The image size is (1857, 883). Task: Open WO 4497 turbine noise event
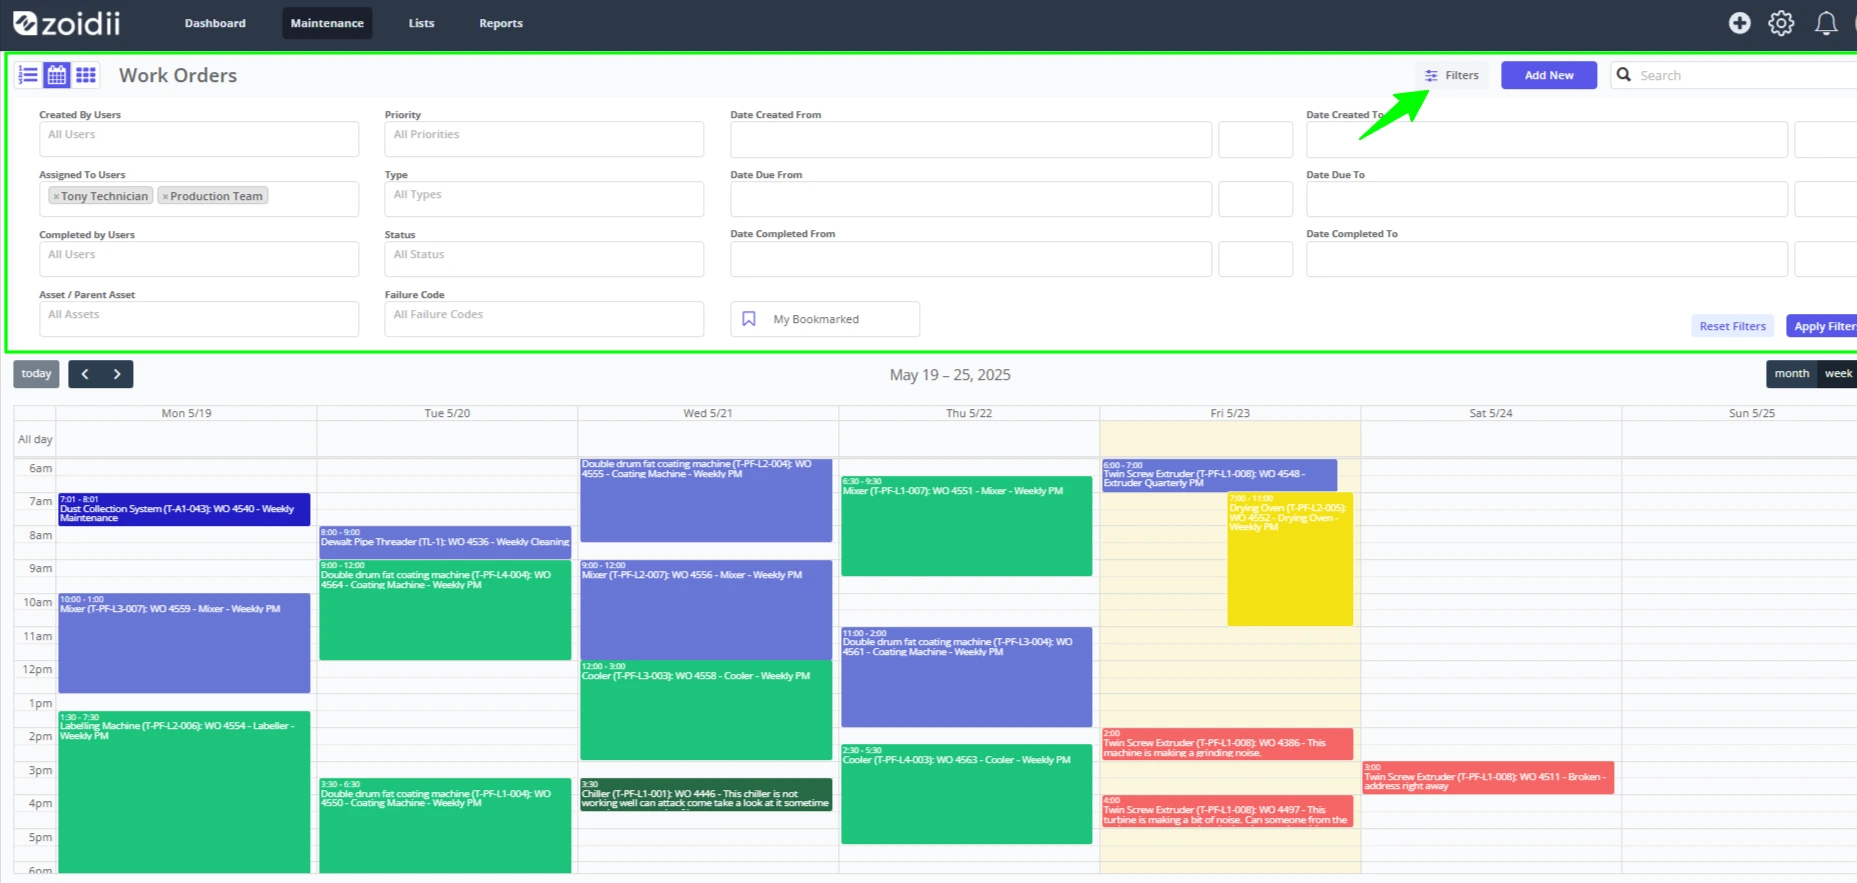coord(1227,811)
